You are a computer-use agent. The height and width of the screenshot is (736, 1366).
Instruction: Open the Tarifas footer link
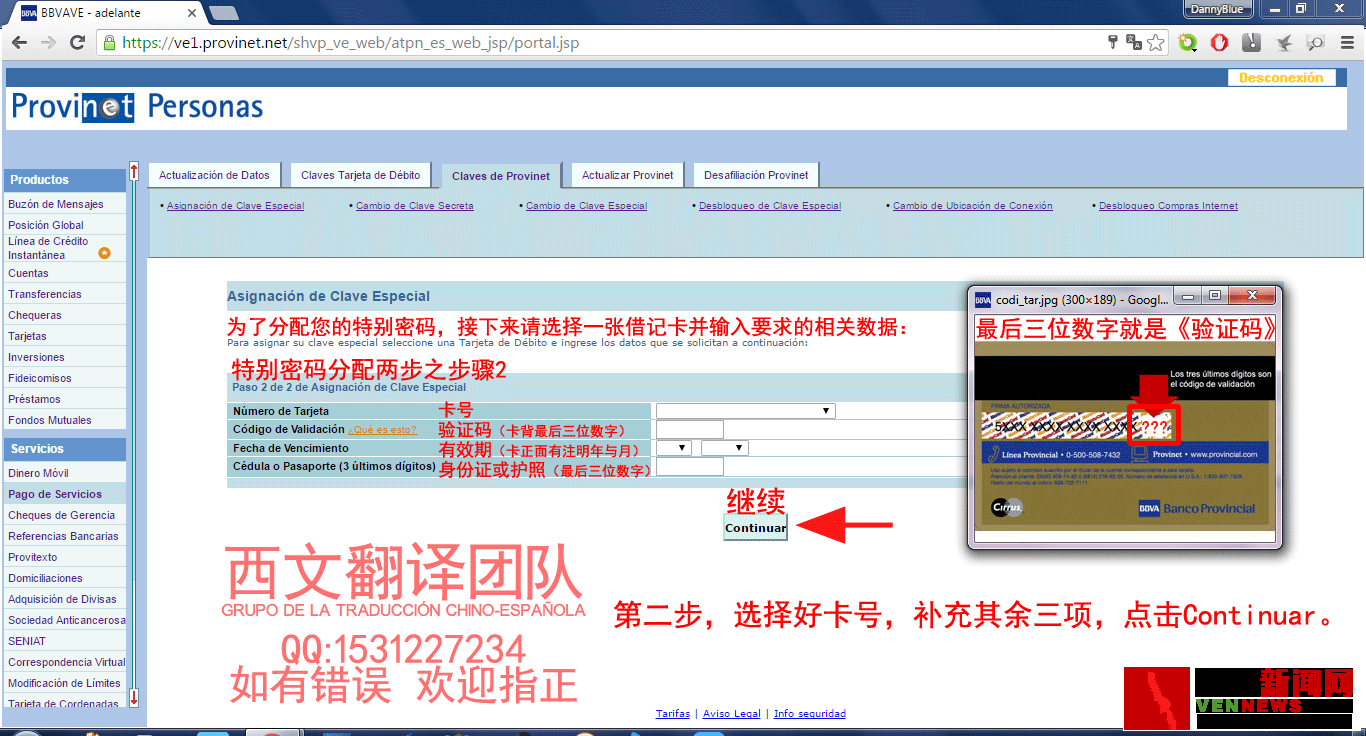tap(673, 714)
